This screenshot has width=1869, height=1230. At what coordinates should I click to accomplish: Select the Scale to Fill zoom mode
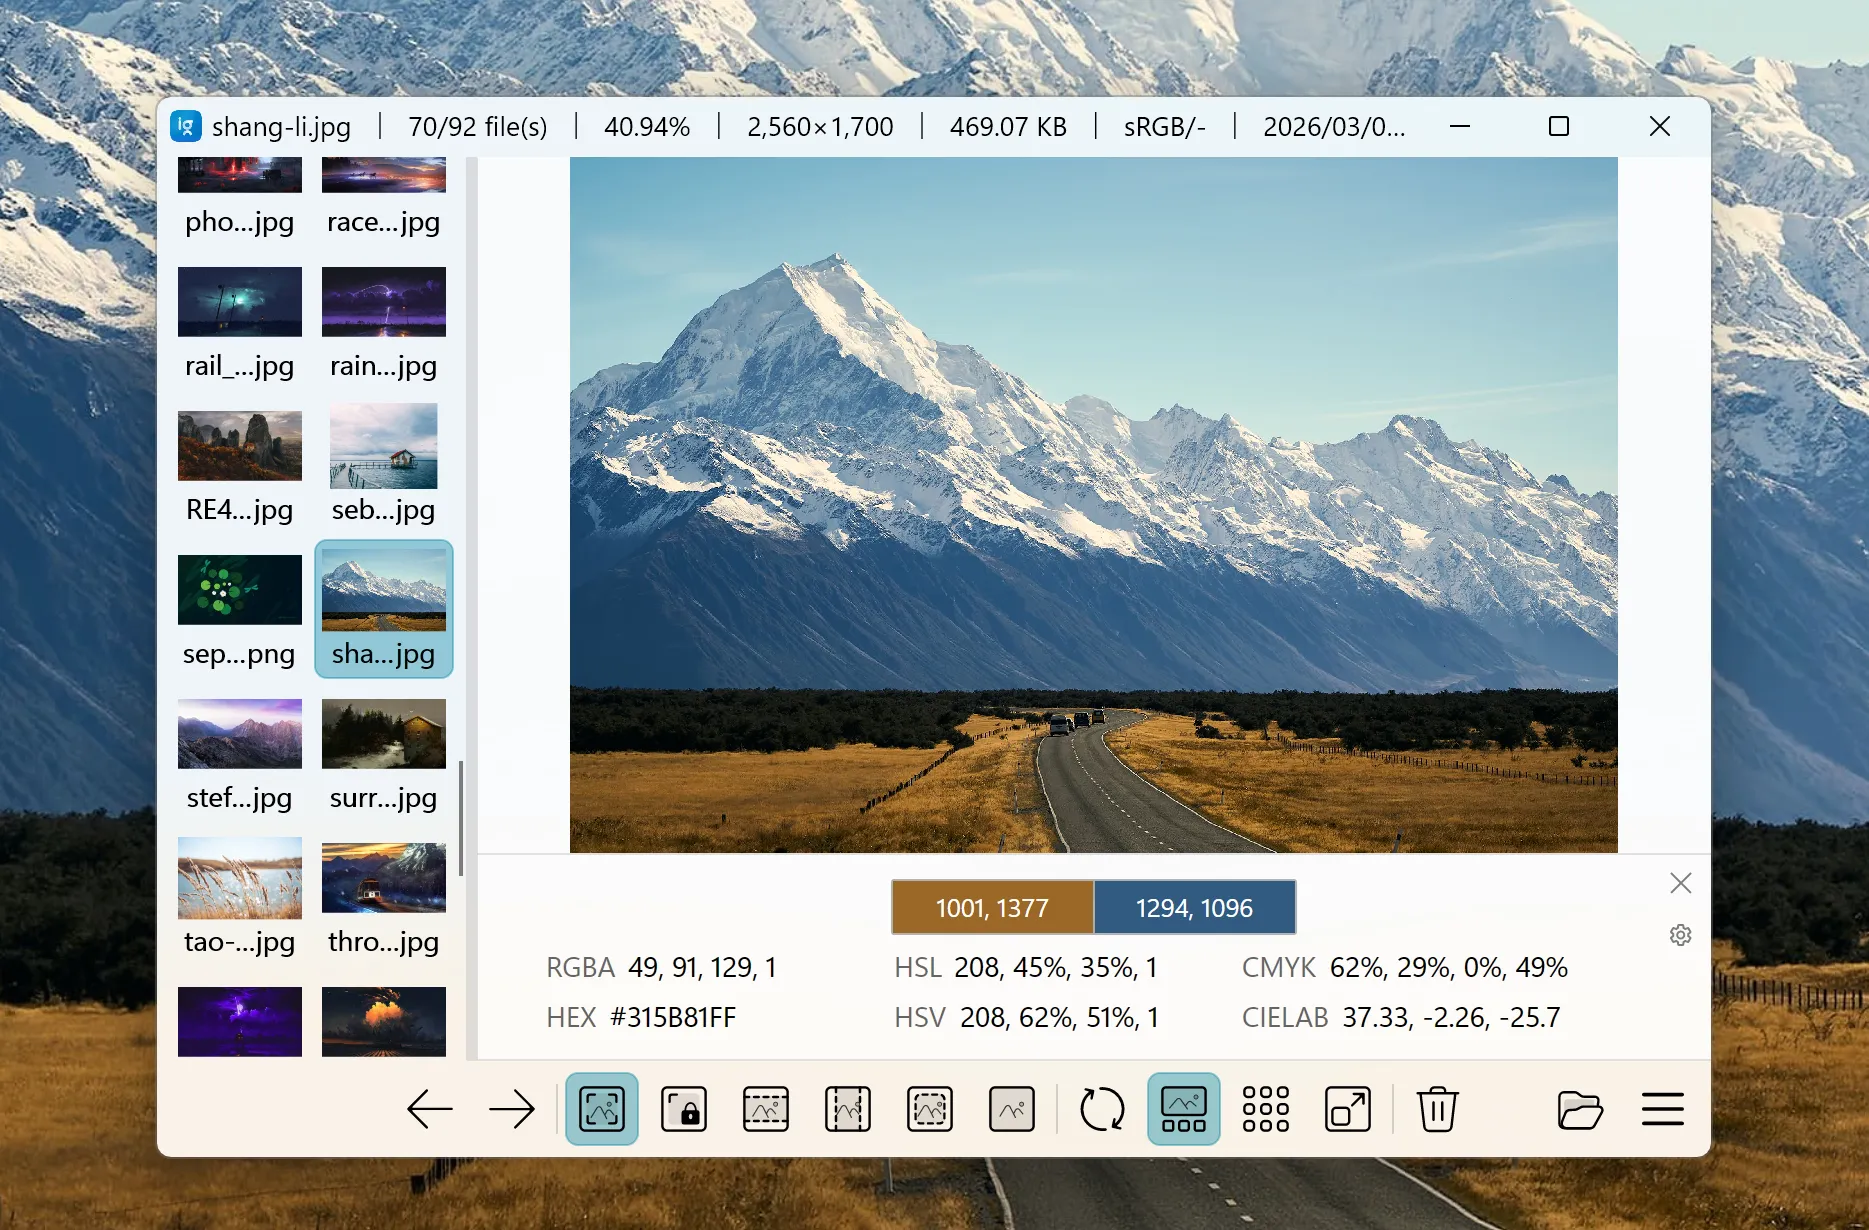tap(1012, 1109)
